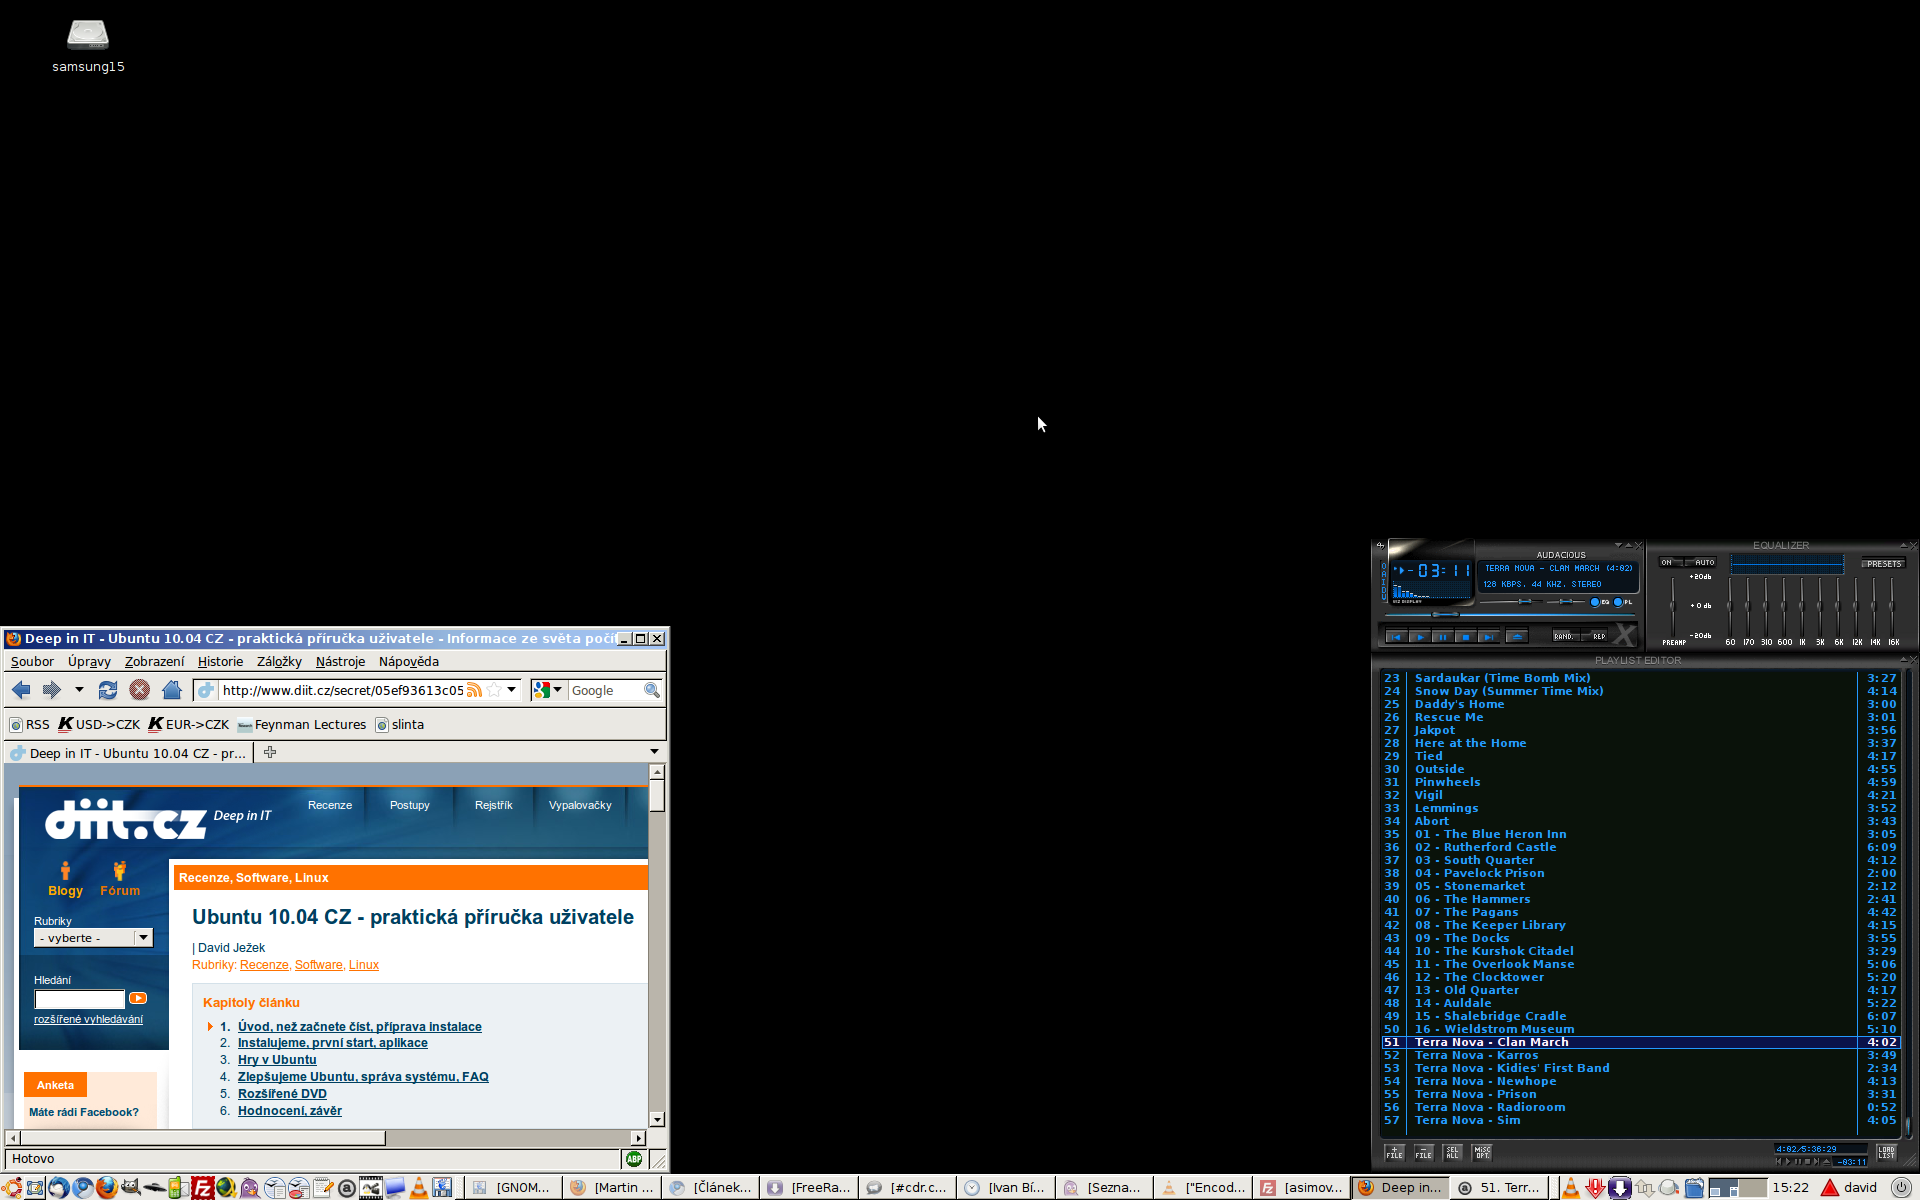Click the search magnifier icon in Google box
Screen dimensions: 1920x1200
(652, 690)
